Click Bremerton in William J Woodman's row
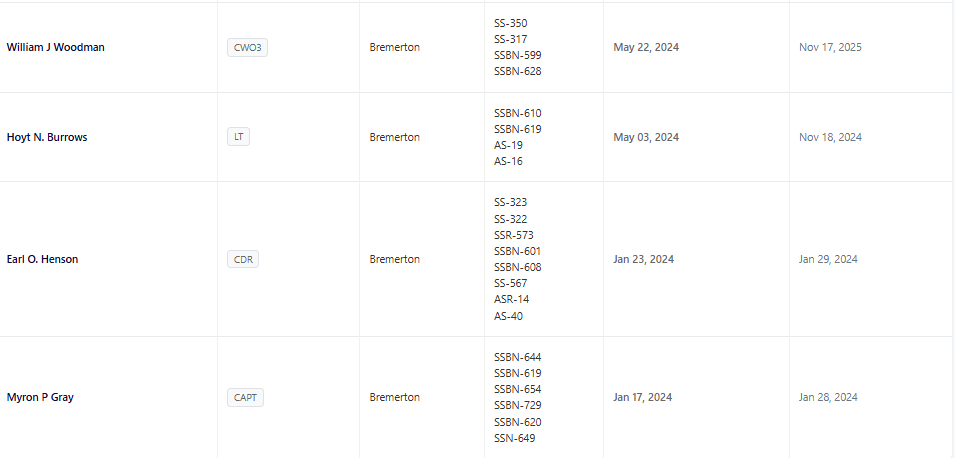Screen dimensions: 955x458 coord(394,47)
